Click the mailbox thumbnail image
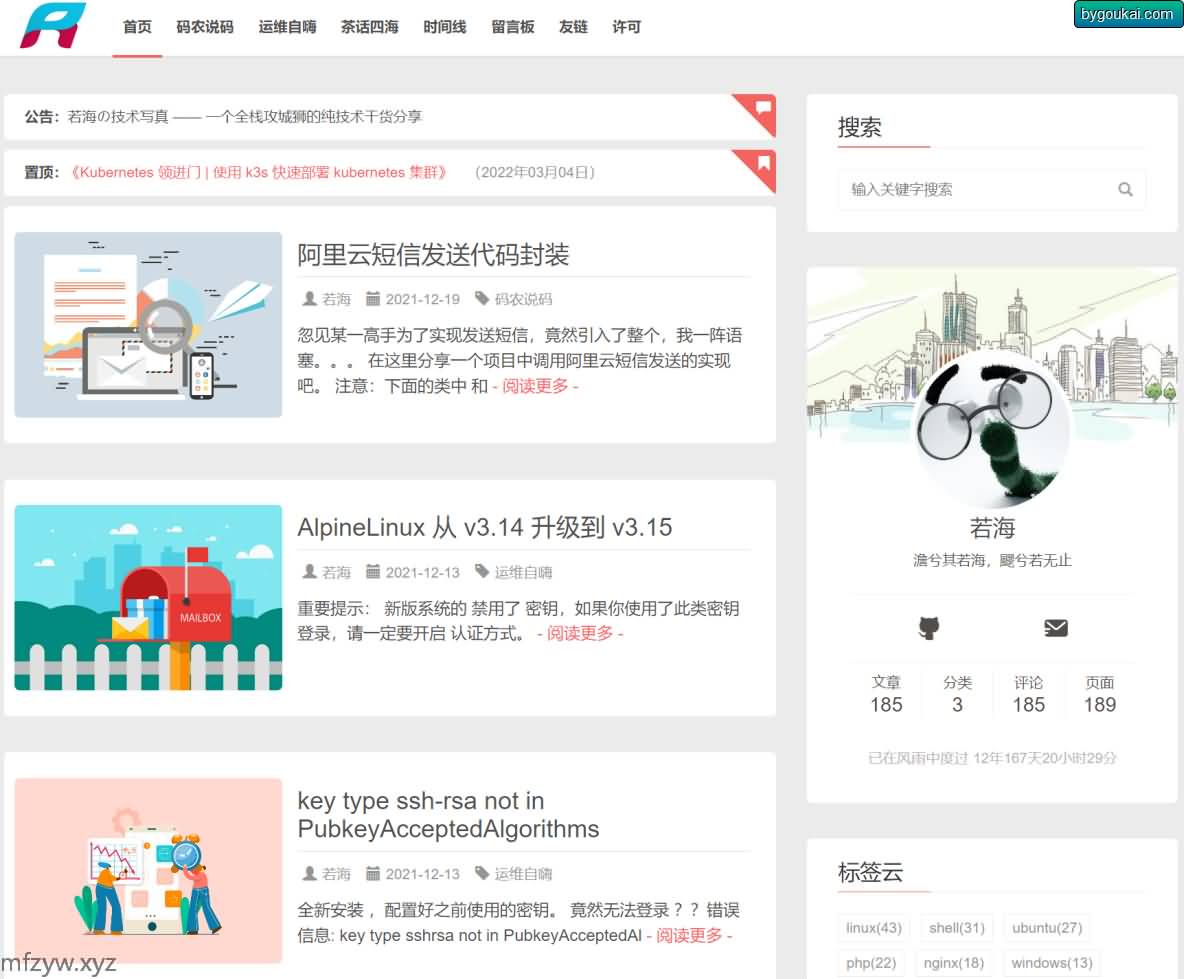The width and height of the screenshot is (1184, 979). [x=148, y=597]
